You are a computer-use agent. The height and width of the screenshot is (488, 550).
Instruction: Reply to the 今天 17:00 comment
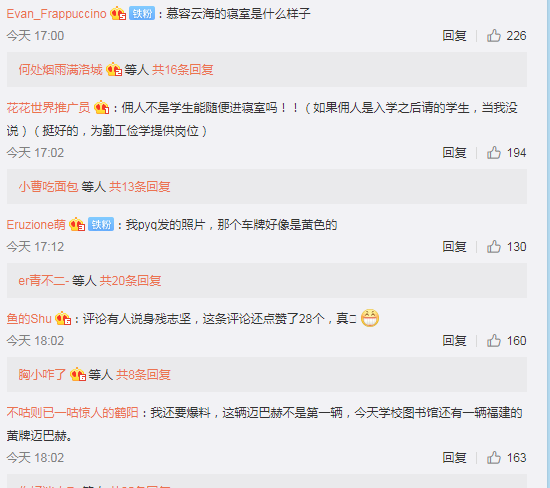click(x=454, y=36)
